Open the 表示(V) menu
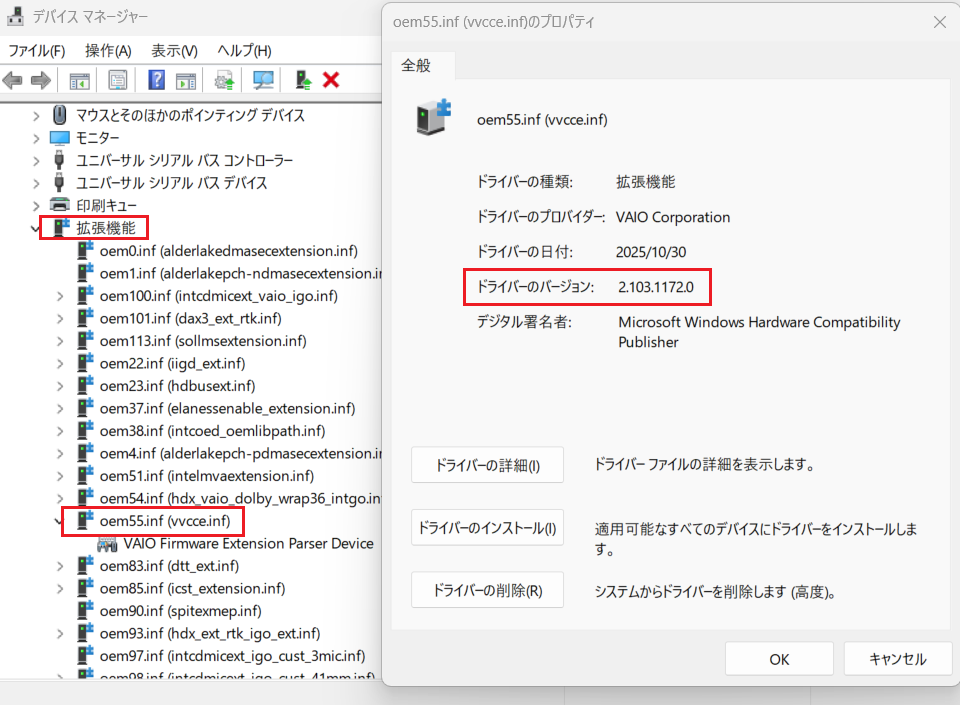Viewport: 960px width, 705px height. coord(174,51)
